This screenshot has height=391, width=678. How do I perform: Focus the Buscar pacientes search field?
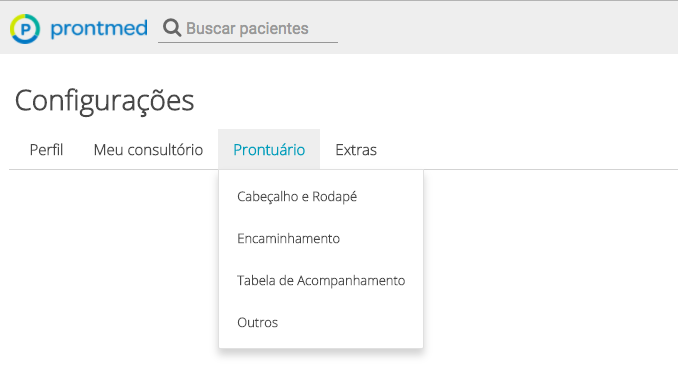[248, 29]
